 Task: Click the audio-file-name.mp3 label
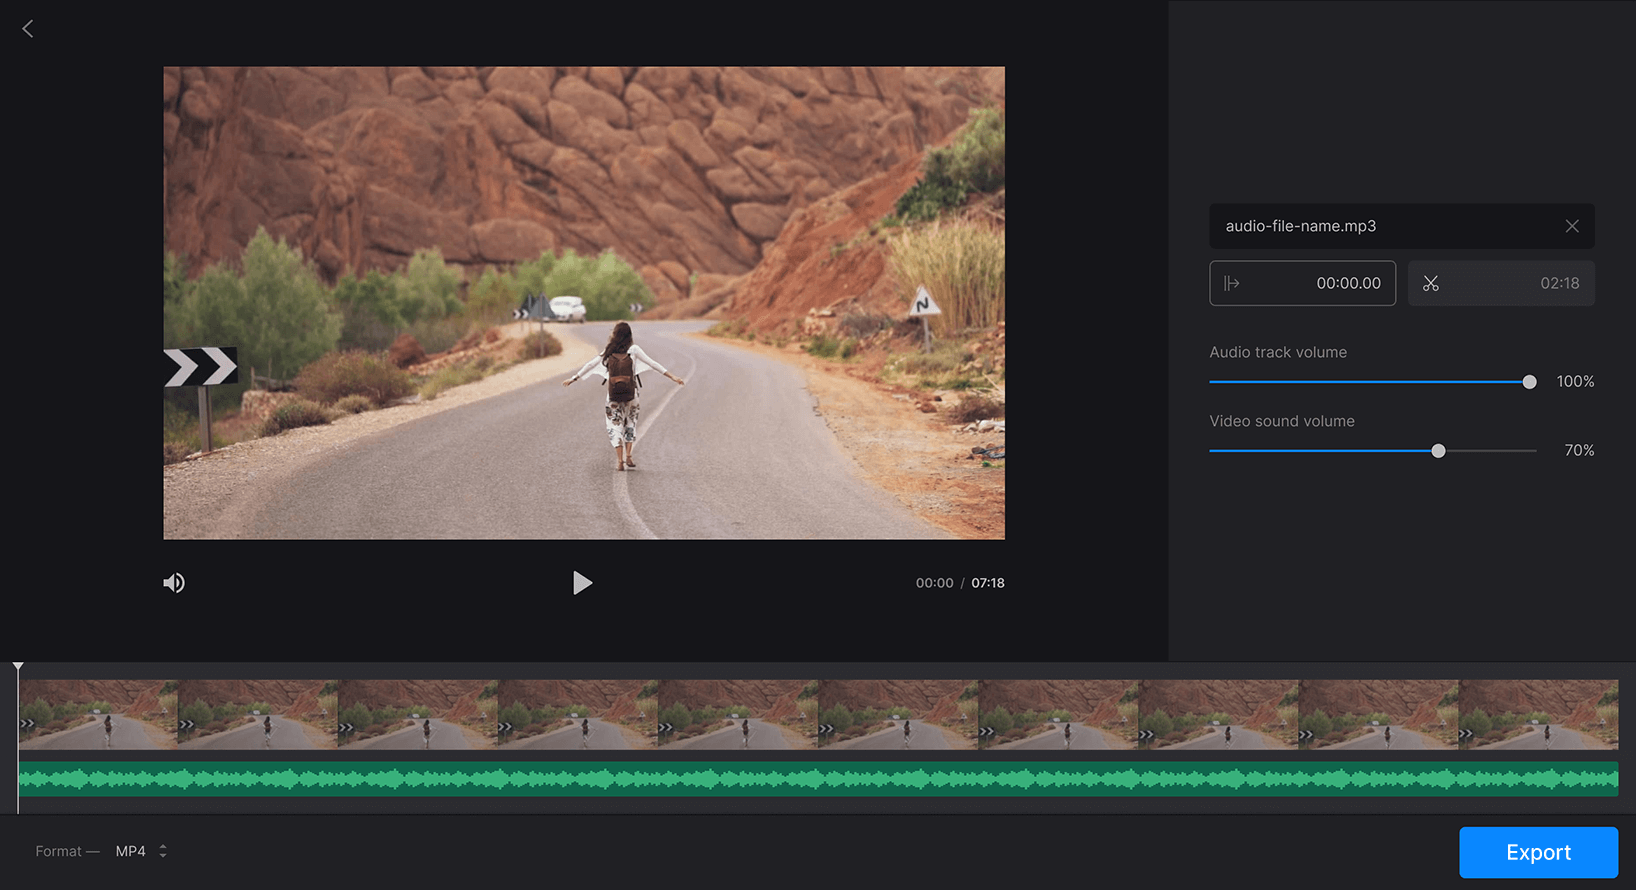[x=1300, y=226]
